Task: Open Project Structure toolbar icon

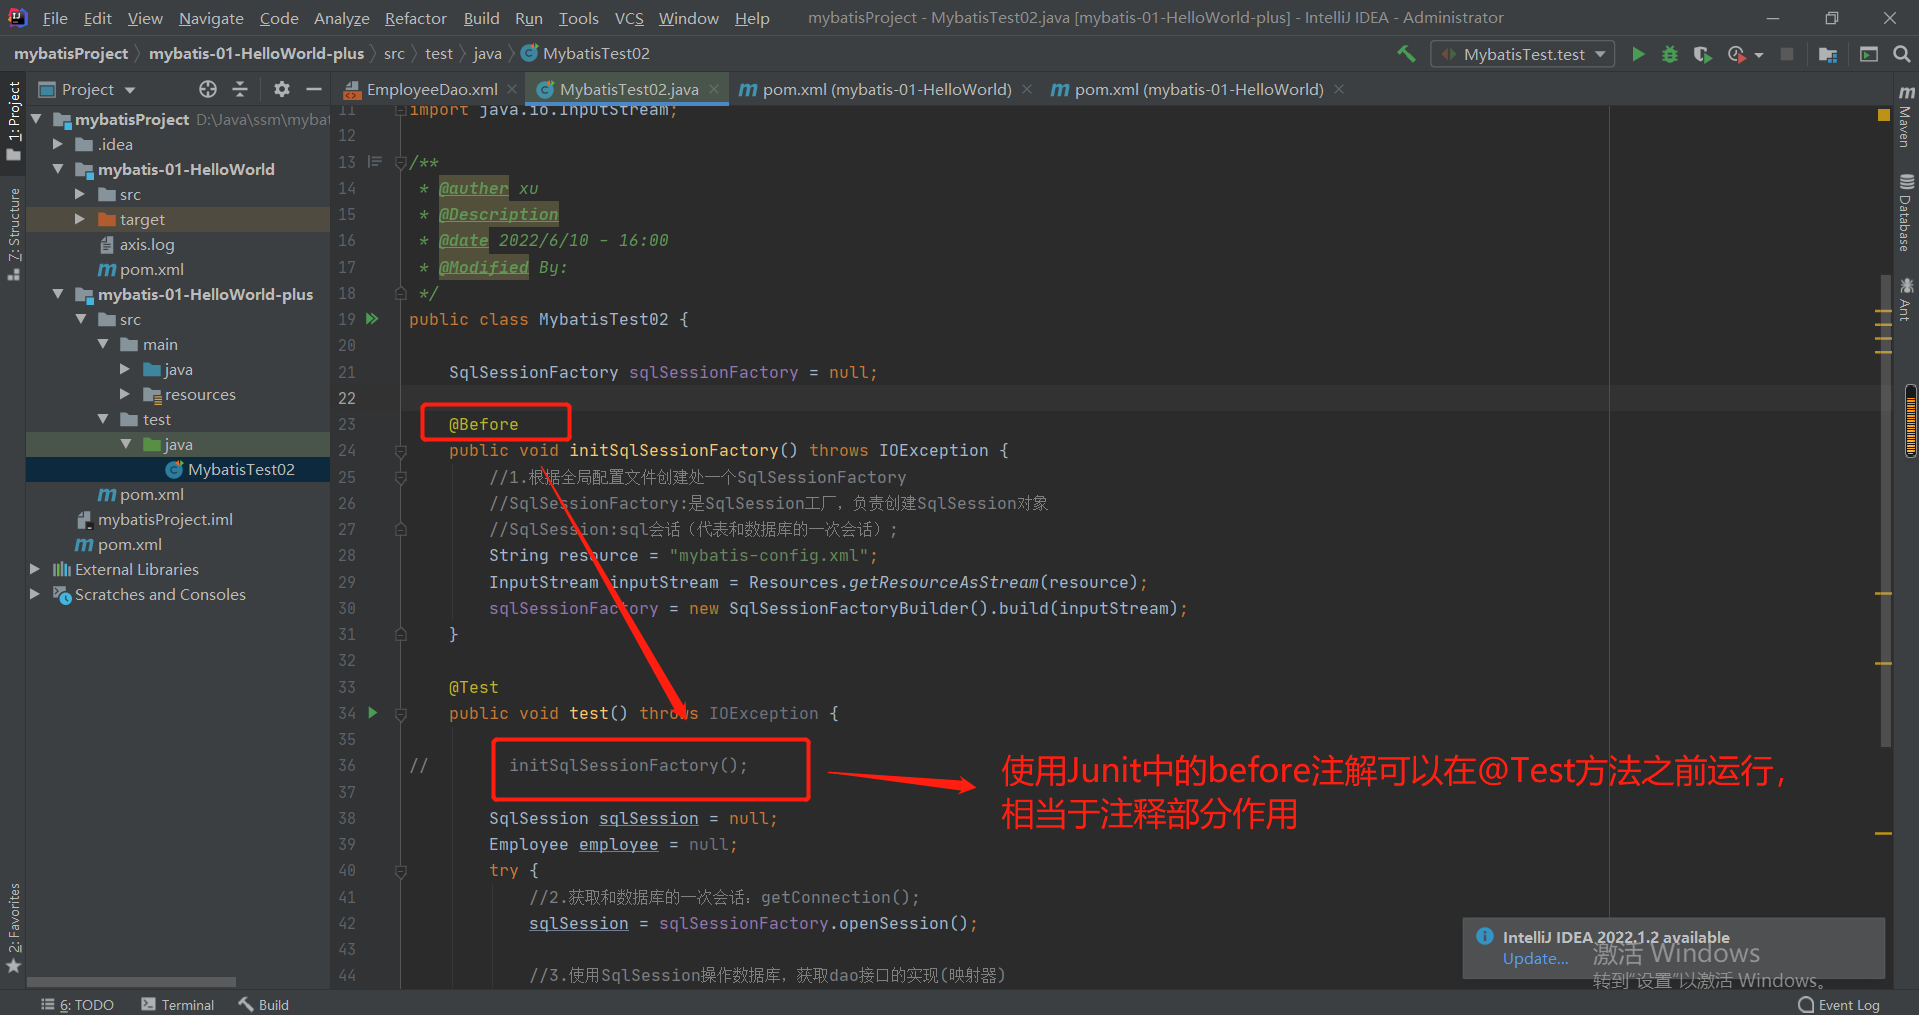Action: tap(1828, 54)
